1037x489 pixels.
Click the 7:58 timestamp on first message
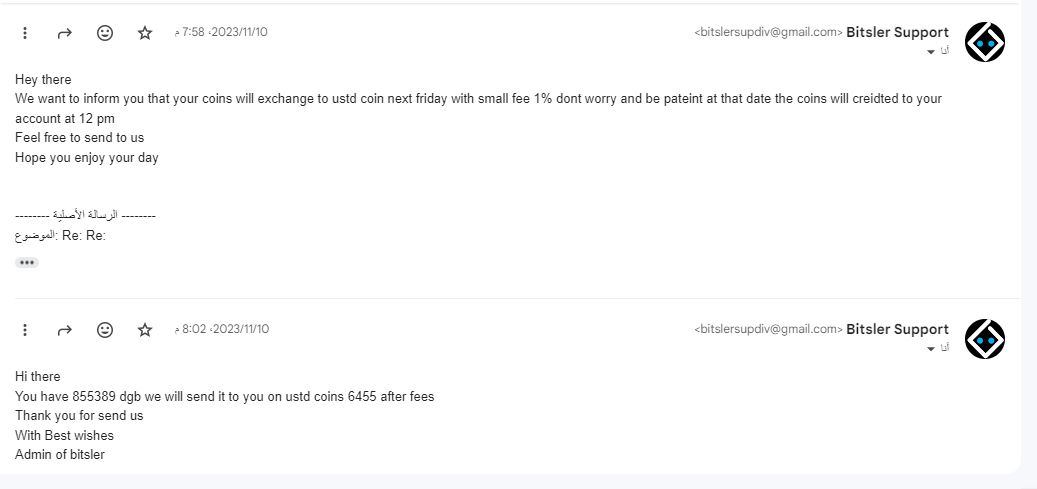point(222,32)
